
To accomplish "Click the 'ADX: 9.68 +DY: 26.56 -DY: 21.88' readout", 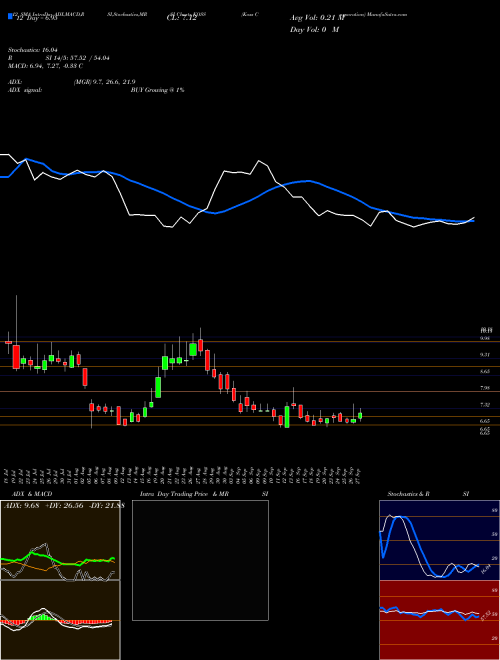I will point(64,506).
